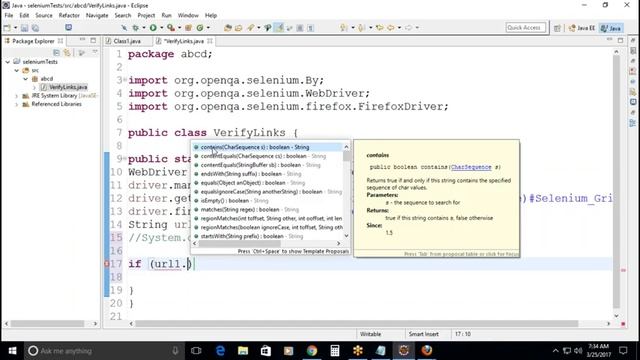Choose startsWith(String prefix) proposal

tap(267, 236)
